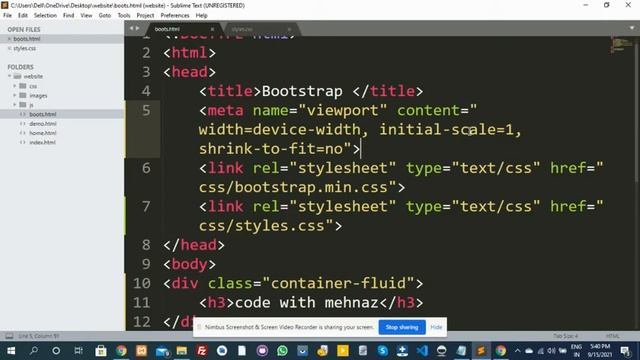Viewport: 640px width, 360px height.
Task: Open the File menu
Action: [7, 16]
